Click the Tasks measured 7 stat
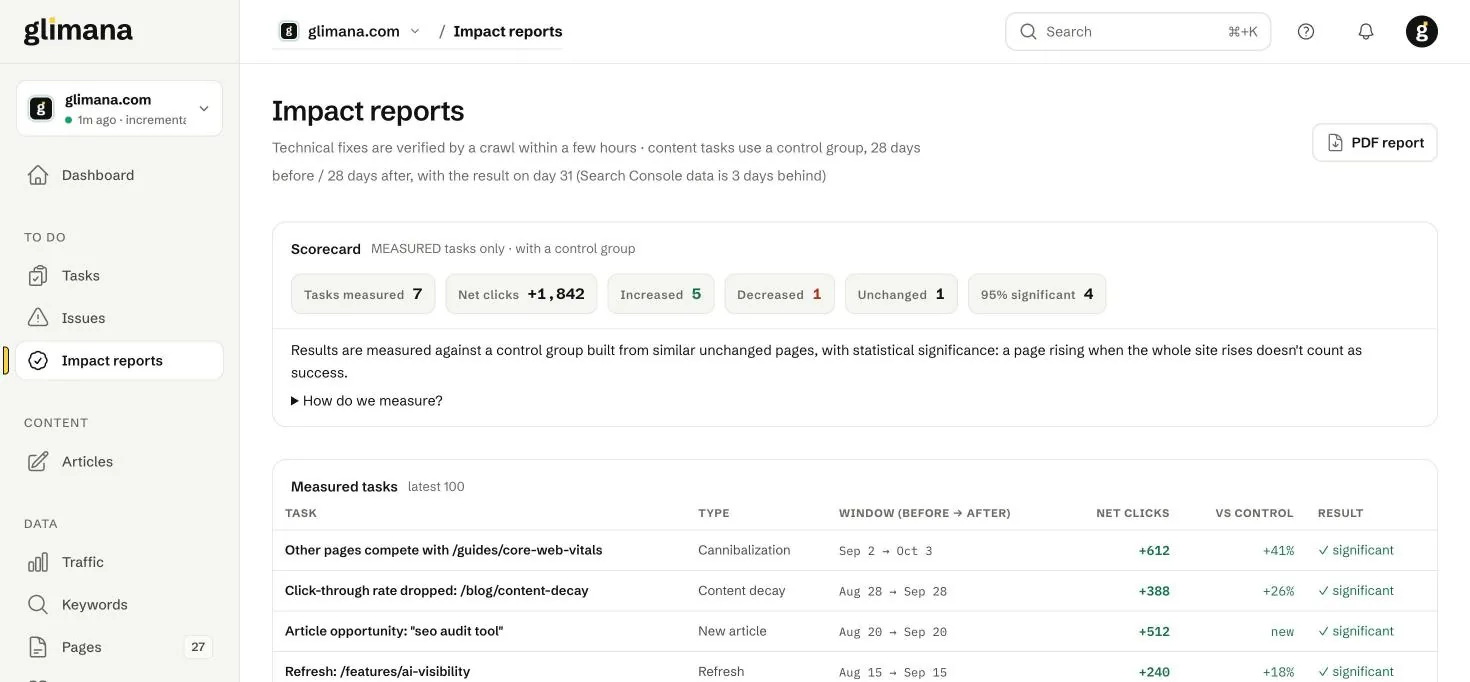This screenshot has width=1470, height=682. coord(363,294)
